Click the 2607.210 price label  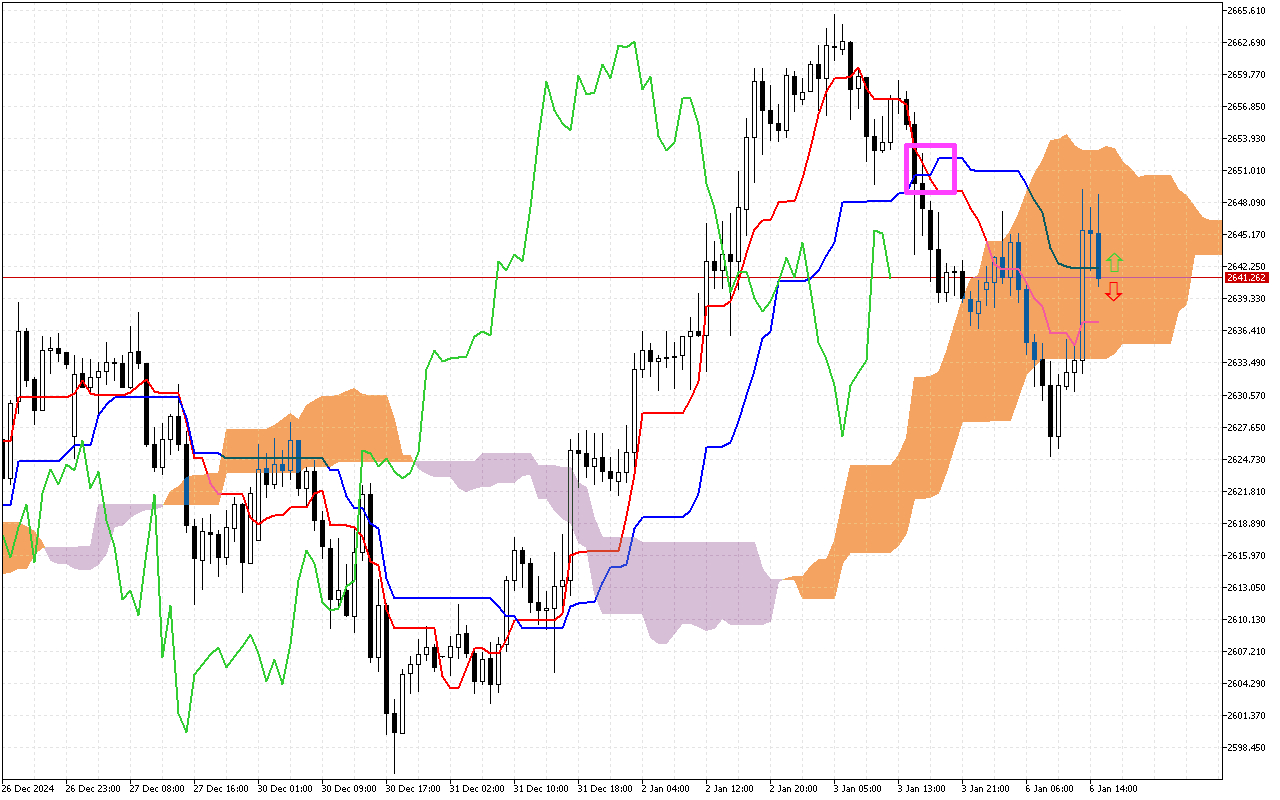(1245, 652)
